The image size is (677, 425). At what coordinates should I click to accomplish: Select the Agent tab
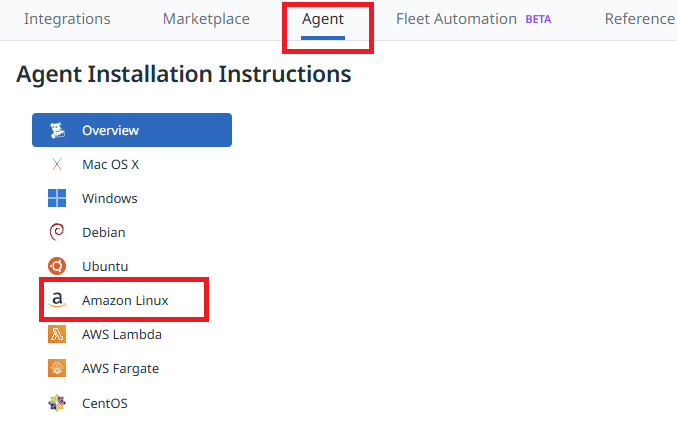point(323,19)
